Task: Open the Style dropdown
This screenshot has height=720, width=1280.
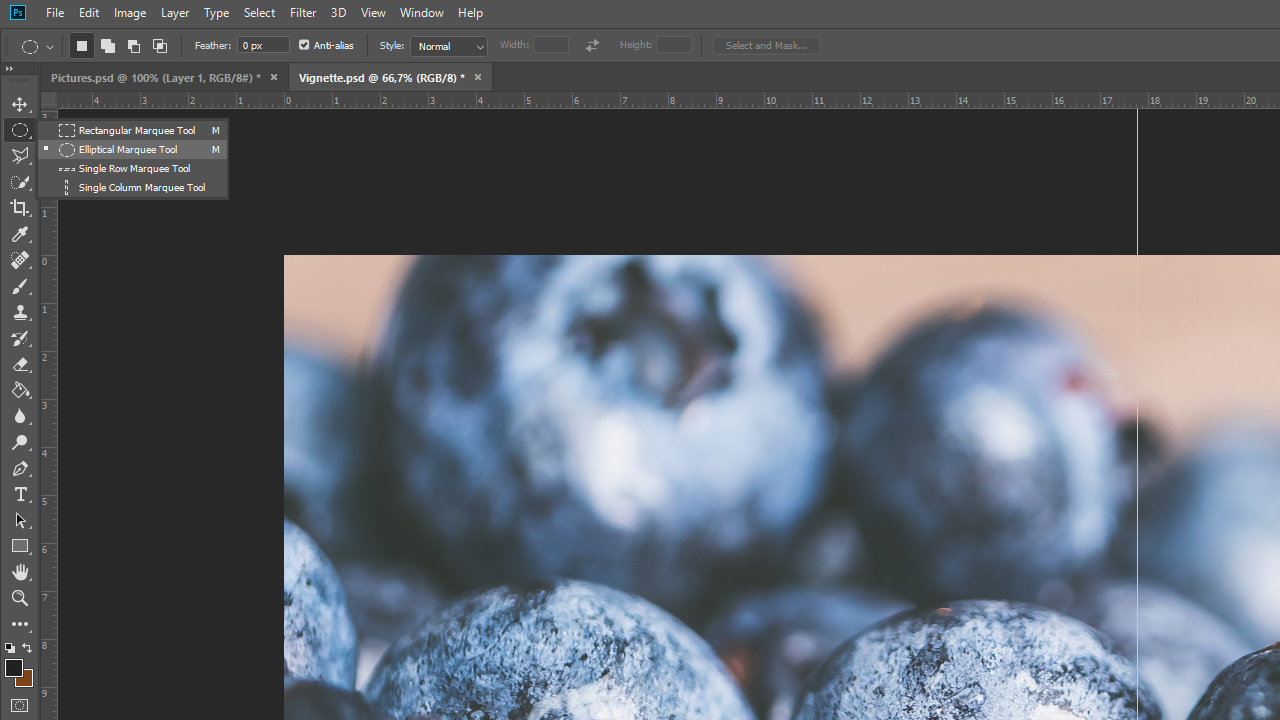Action: [x=448, y=46]
